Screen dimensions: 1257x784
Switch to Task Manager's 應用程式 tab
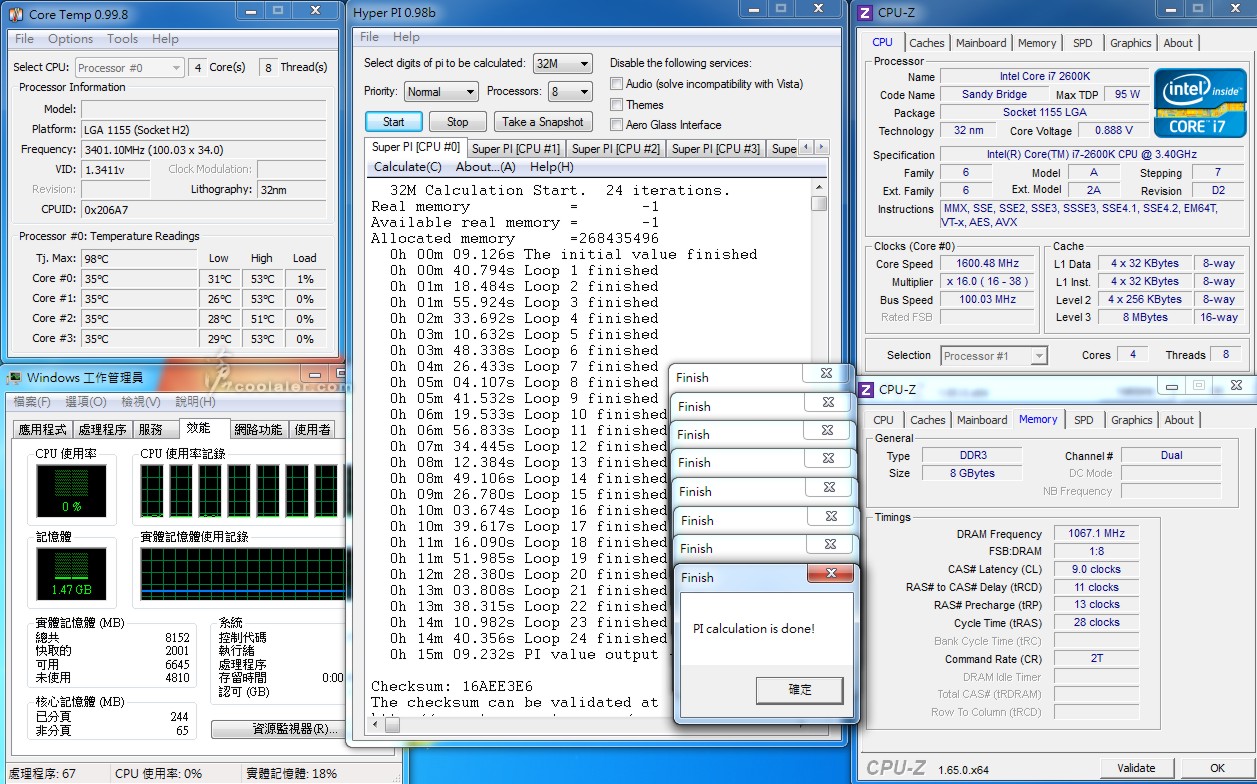43,430
